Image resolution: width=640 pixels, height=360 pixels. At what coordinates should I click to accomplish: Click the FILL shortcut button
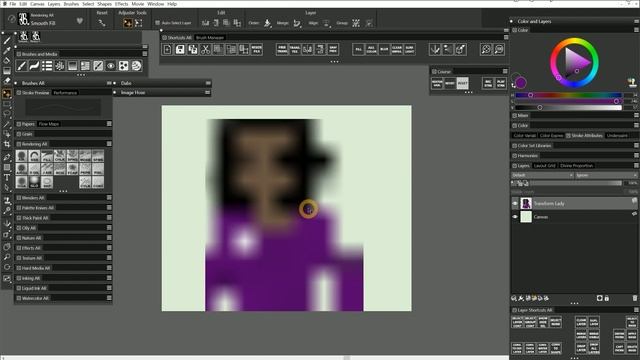coord(358,49)
